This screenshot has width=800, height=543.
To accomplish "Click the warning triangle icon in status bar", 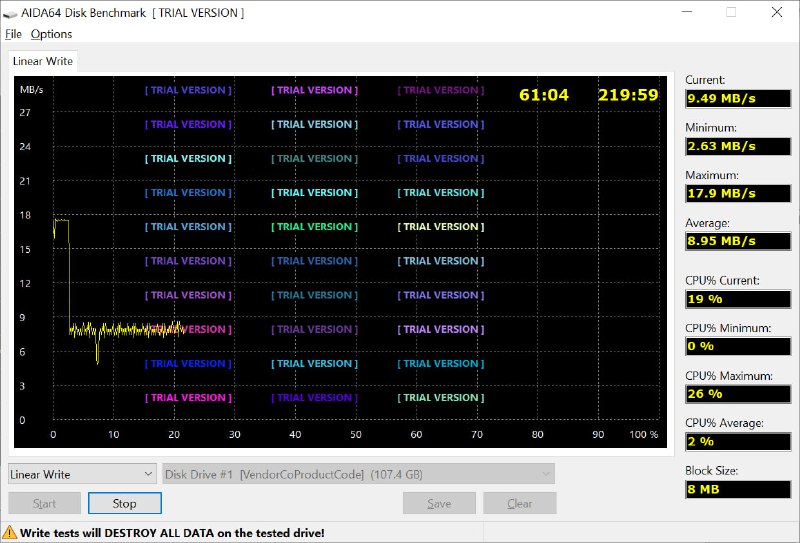I will [x=9, y=533].
